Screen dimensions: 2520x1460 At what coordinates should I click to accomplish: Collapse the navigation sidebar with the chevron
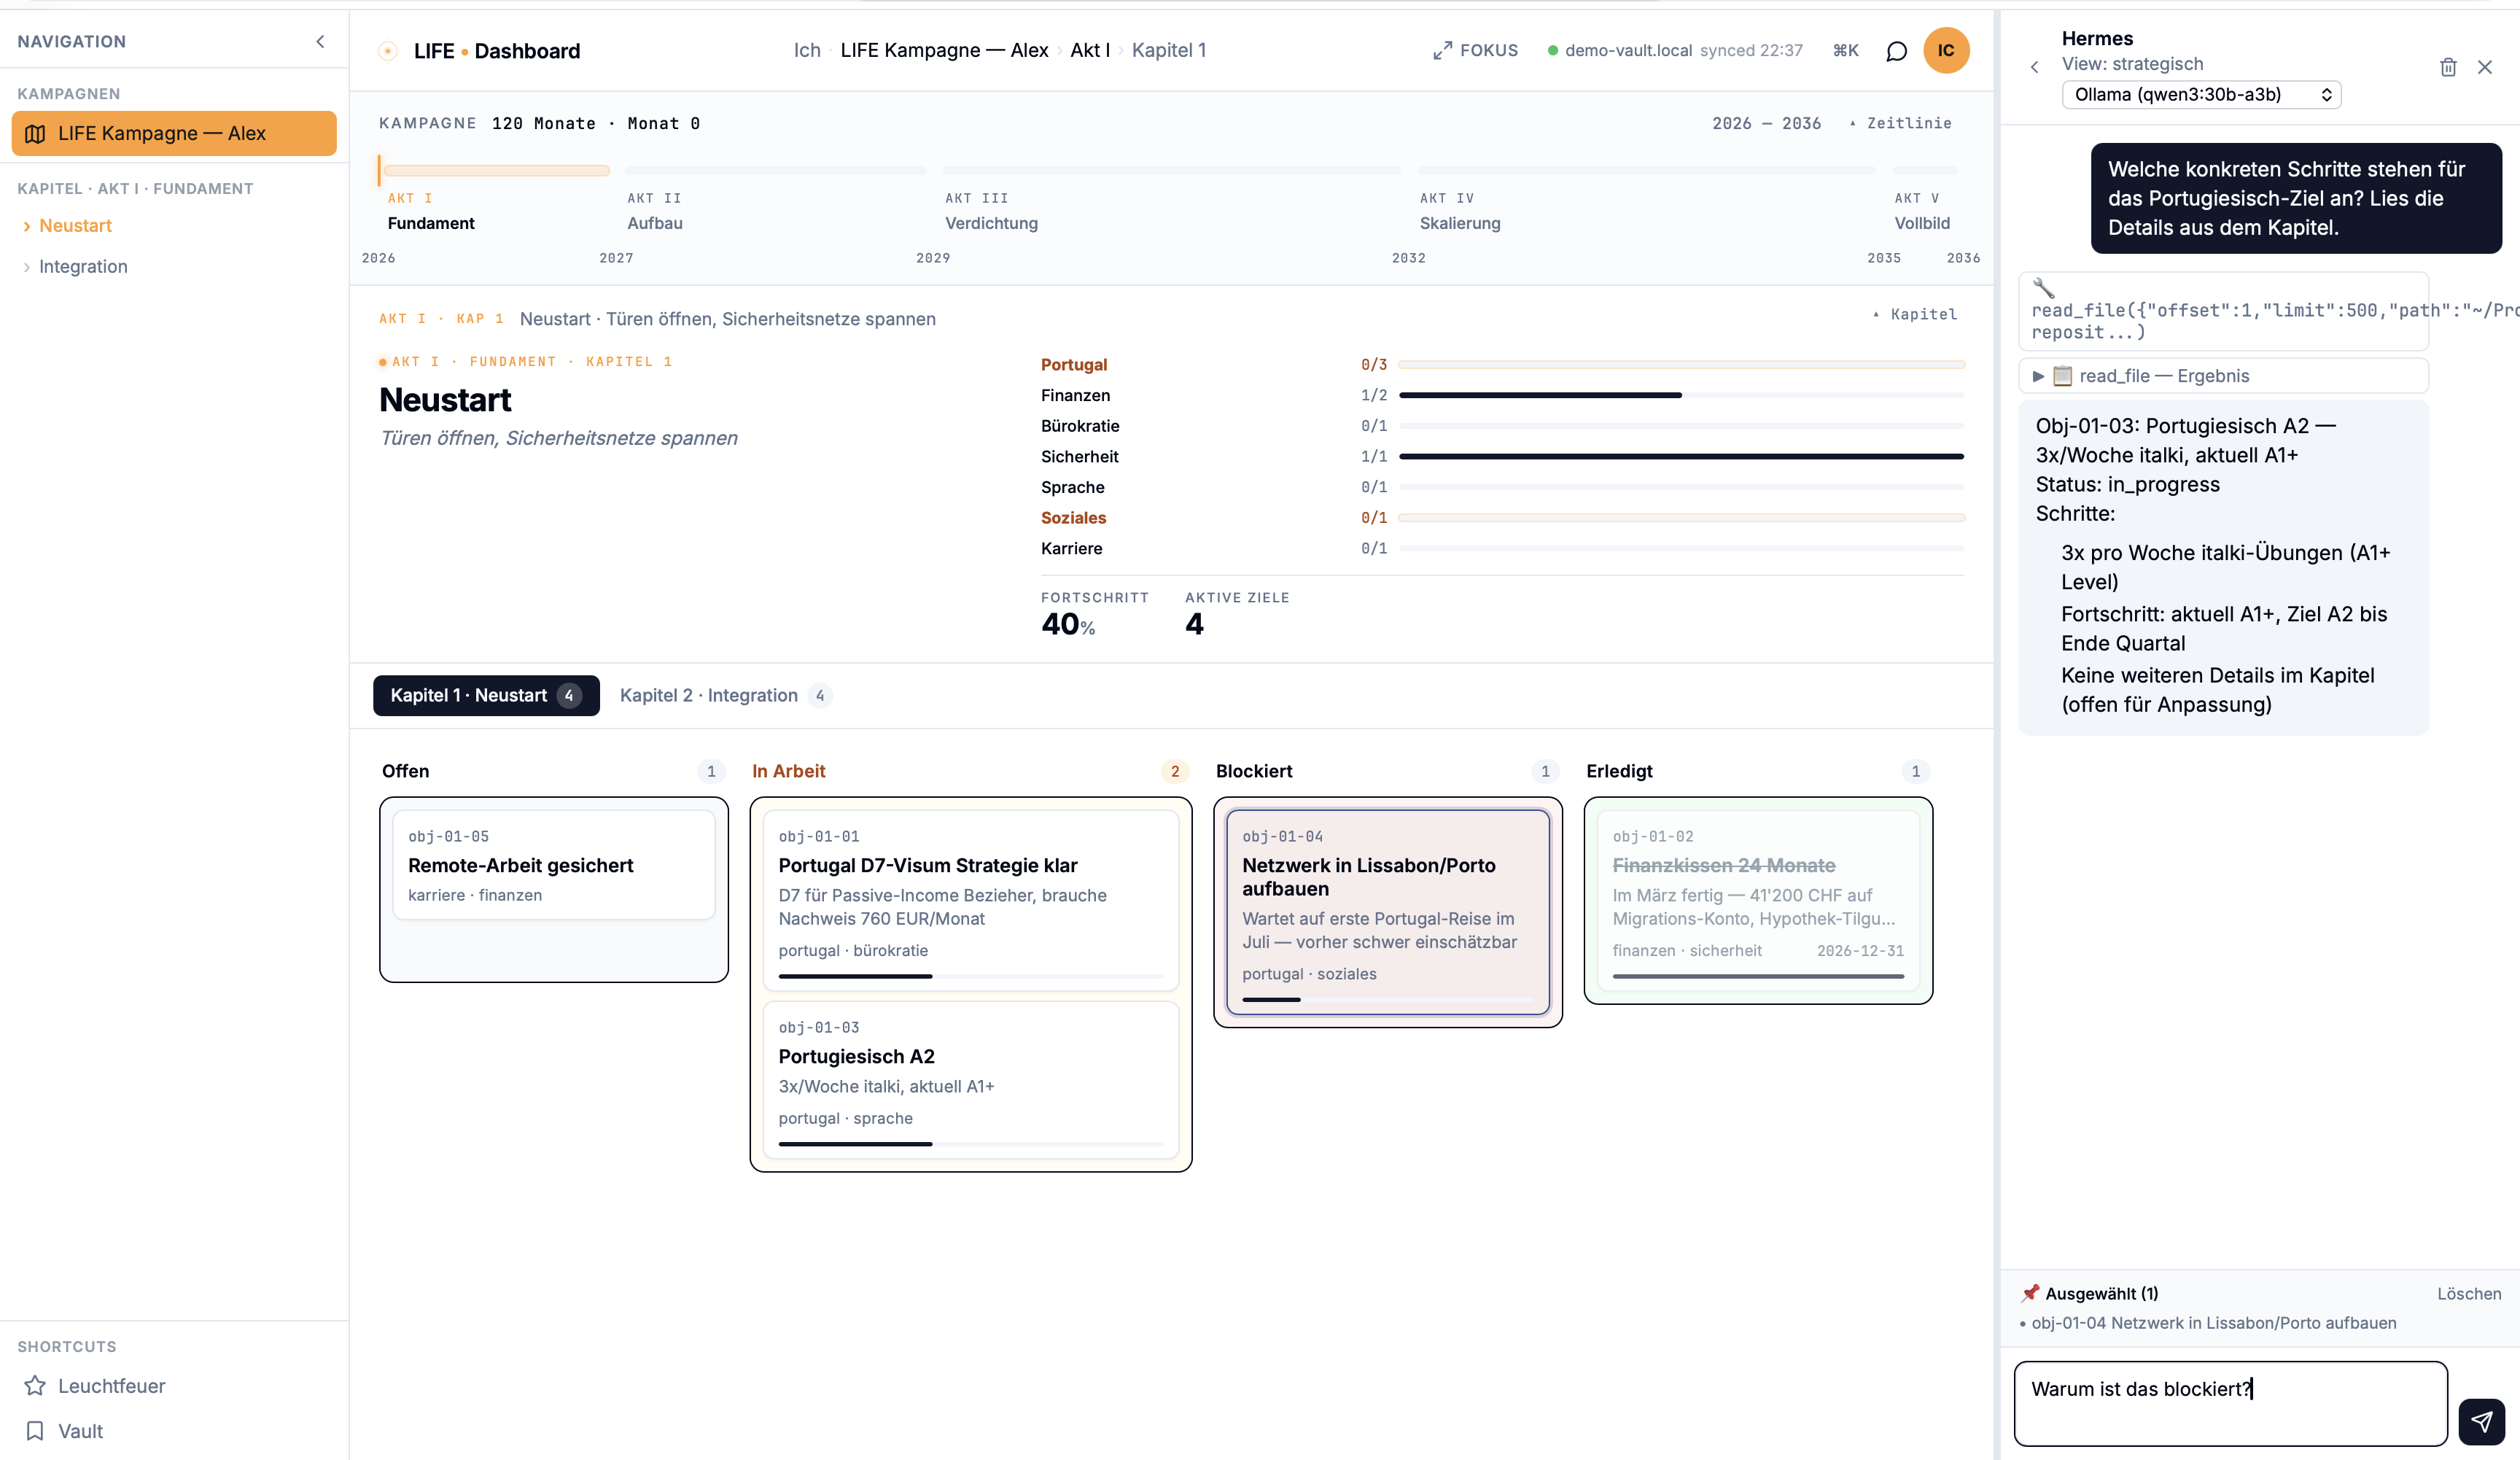pos(320,41)
